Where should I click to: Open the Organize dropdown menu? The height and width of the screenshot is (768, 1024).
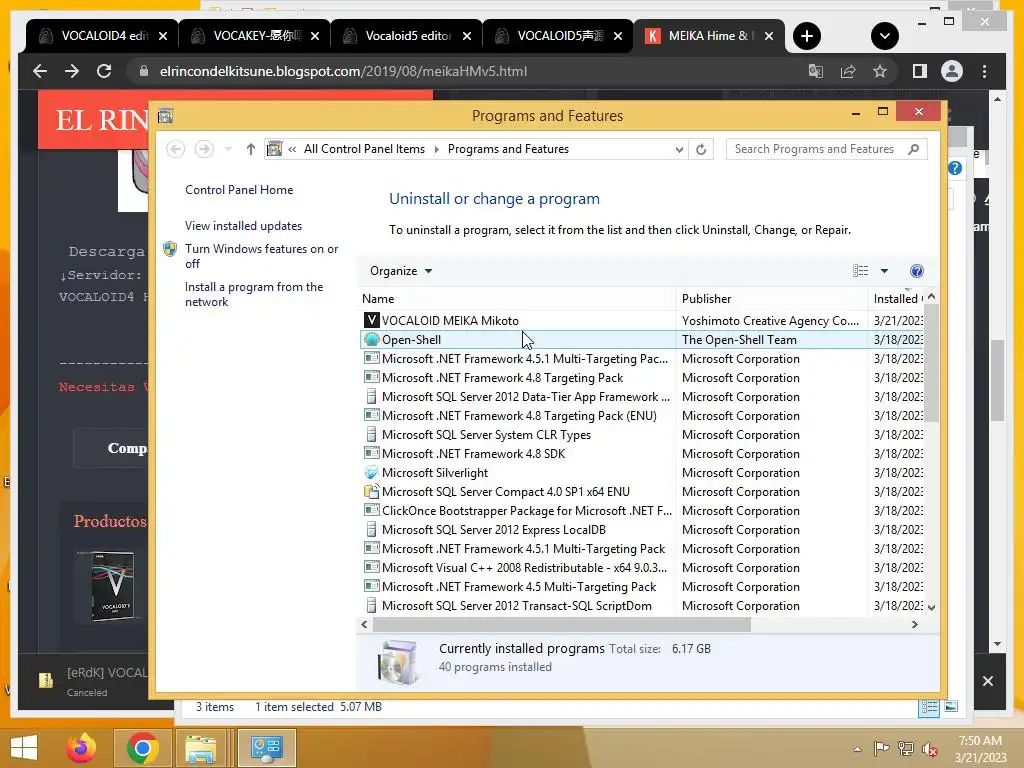(x=400, y=270)
